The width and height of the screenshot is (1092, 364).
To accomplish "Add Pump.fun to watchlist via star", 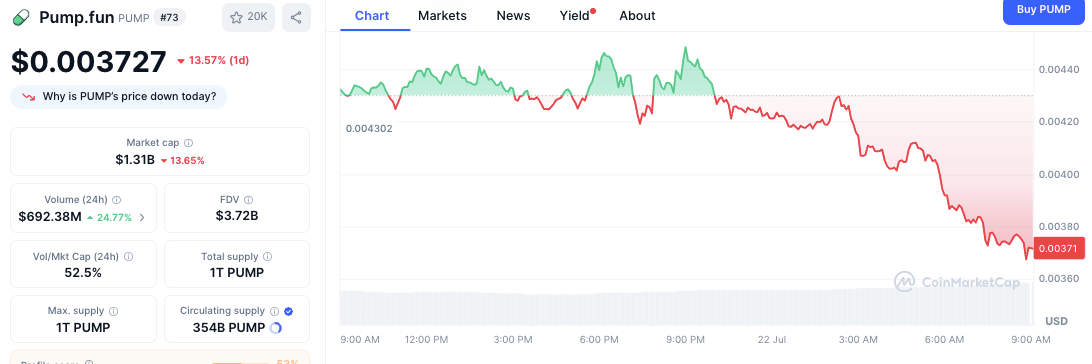I will pos(249,17).
